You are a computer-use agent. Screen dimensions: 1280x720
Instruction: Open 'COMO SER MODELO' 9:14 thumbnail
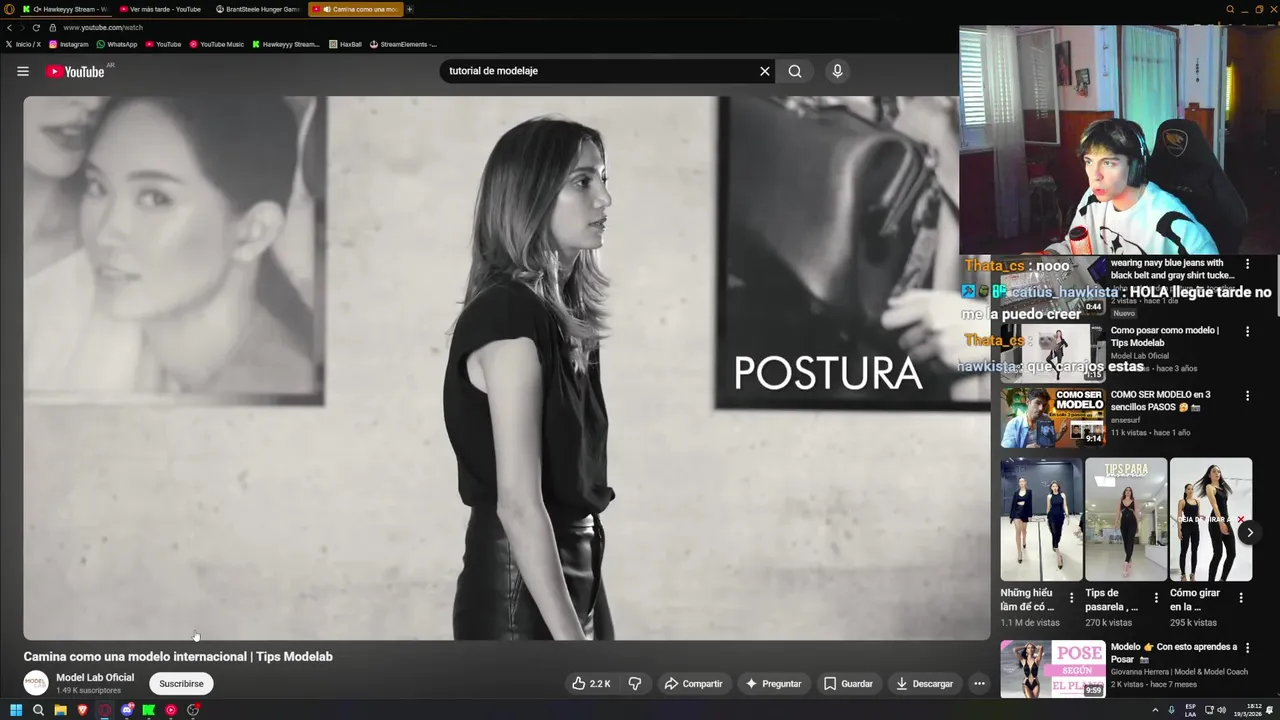click(x=1053, y=417)
